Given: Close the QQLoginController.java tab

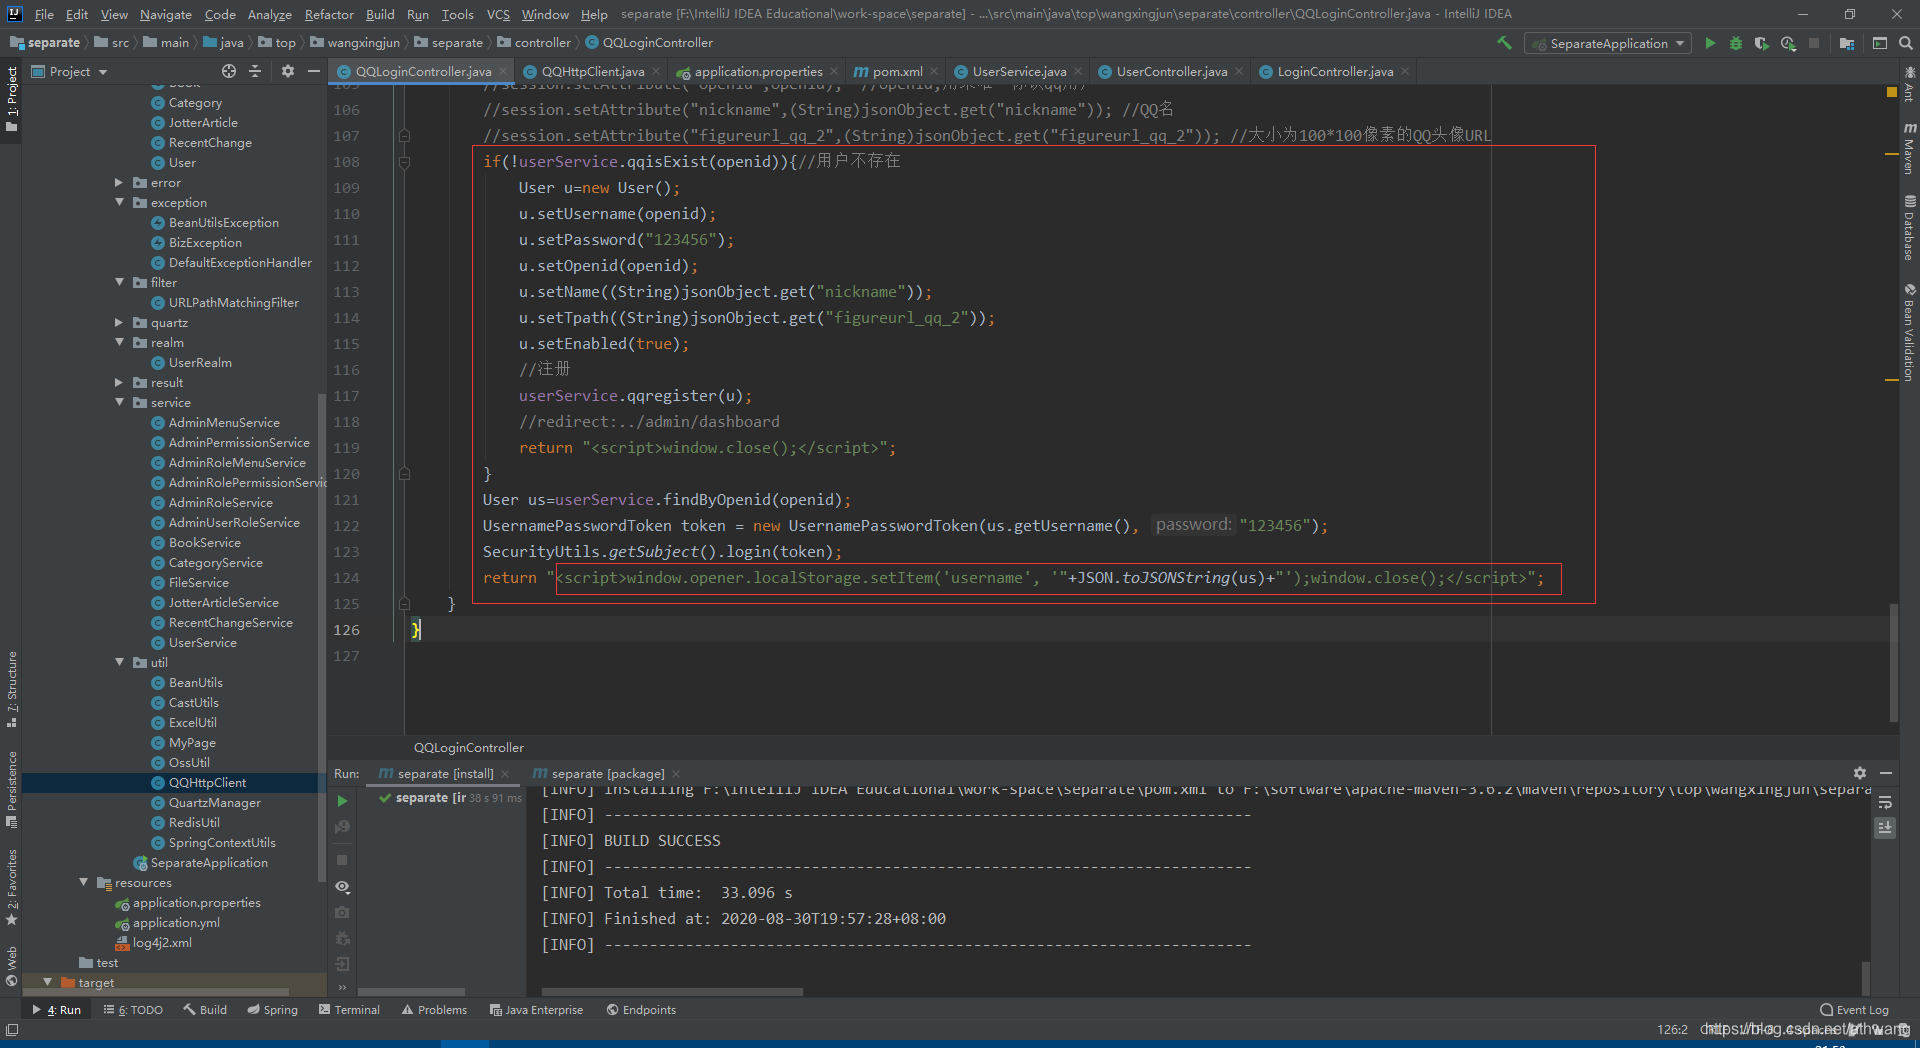Looking at the screenshot, I should (x=503, y=71).
